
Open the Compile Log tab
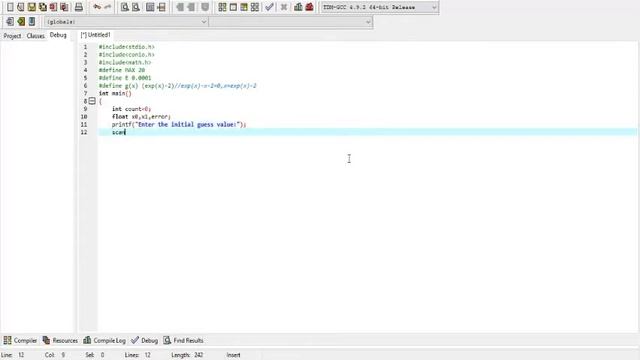(x=104, y=340)
